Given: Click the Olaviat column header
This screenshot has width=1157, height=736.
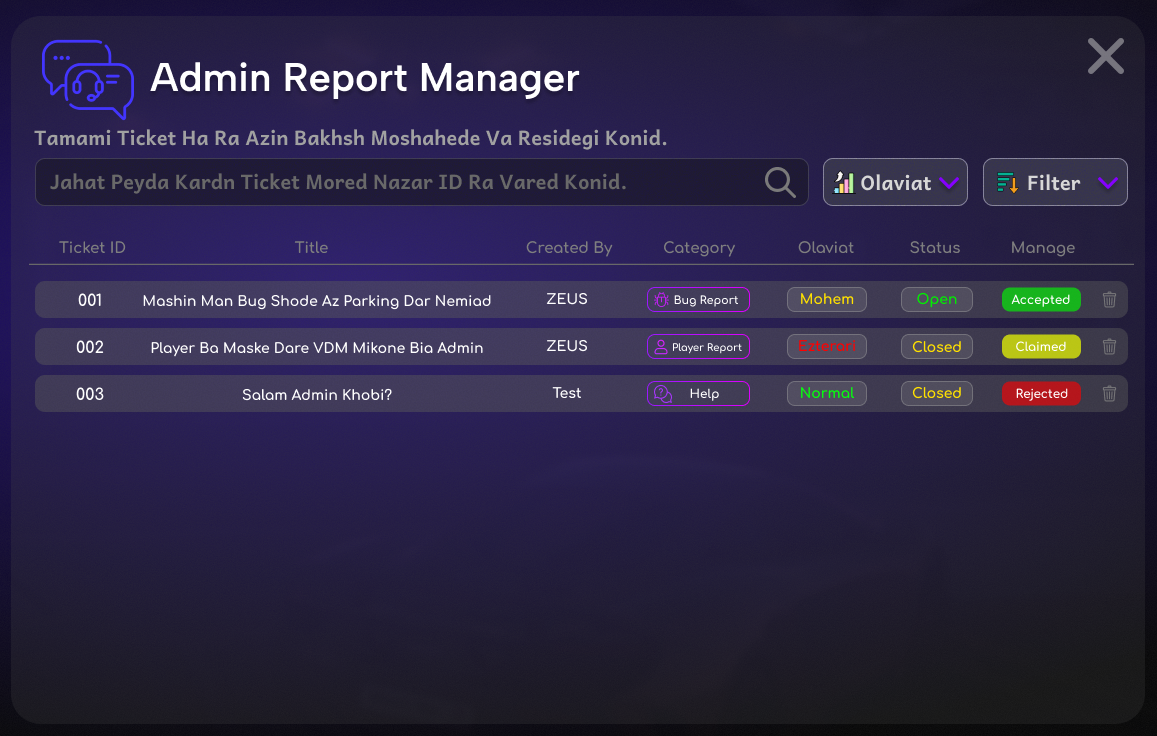Looking at the screenshot, I should pos(826,247).
